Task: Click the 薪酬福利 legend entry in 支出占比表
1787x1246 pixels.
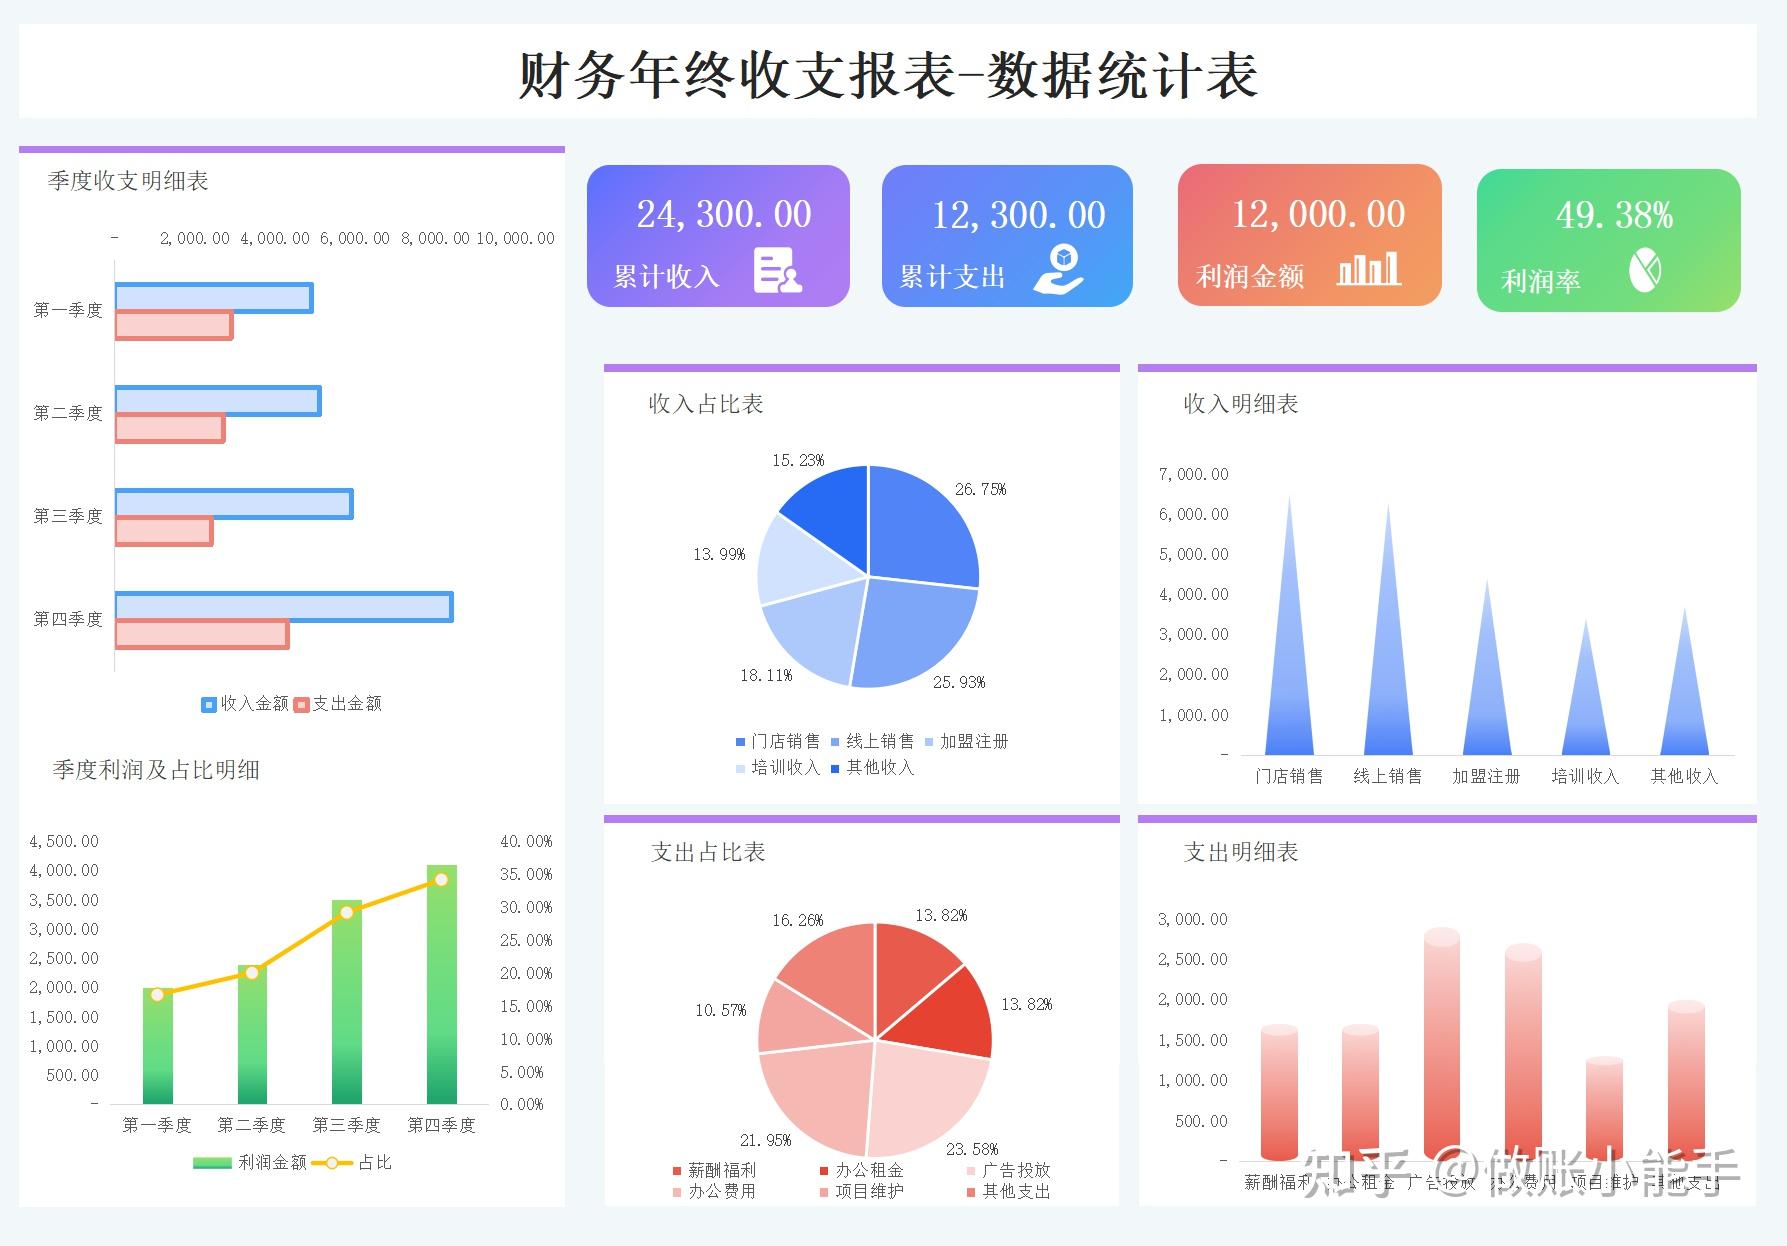Action: tap(715, 1170)
